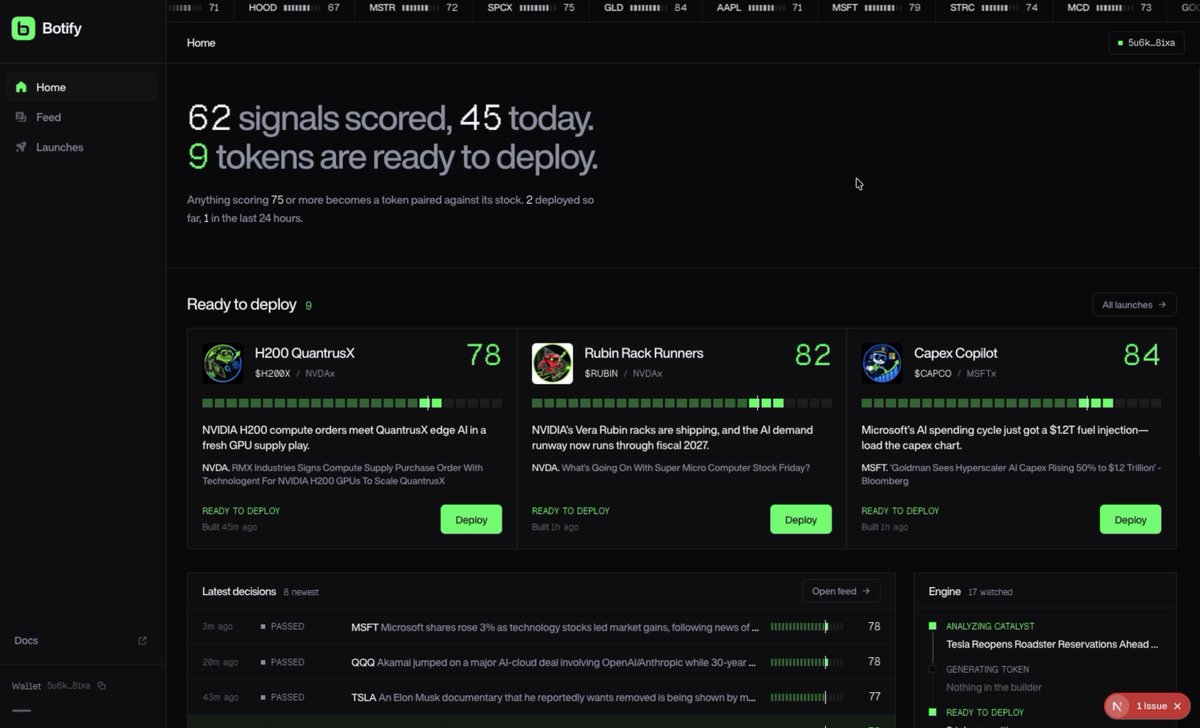
Task: Click the Launches rocket icon
Action: pyautogui.click(x=21, y=147)
